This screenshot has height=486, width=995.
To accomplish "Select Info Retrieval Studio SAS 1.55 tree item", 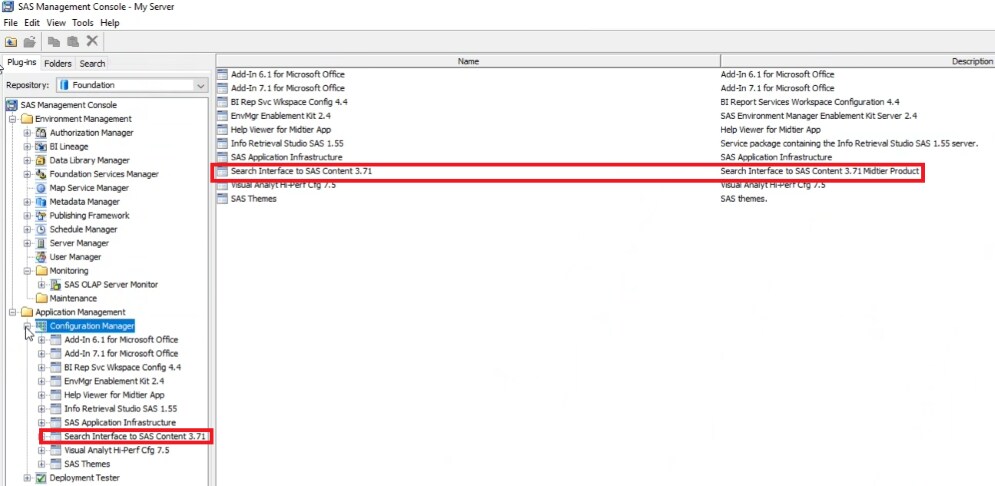I will pos(121,409).
